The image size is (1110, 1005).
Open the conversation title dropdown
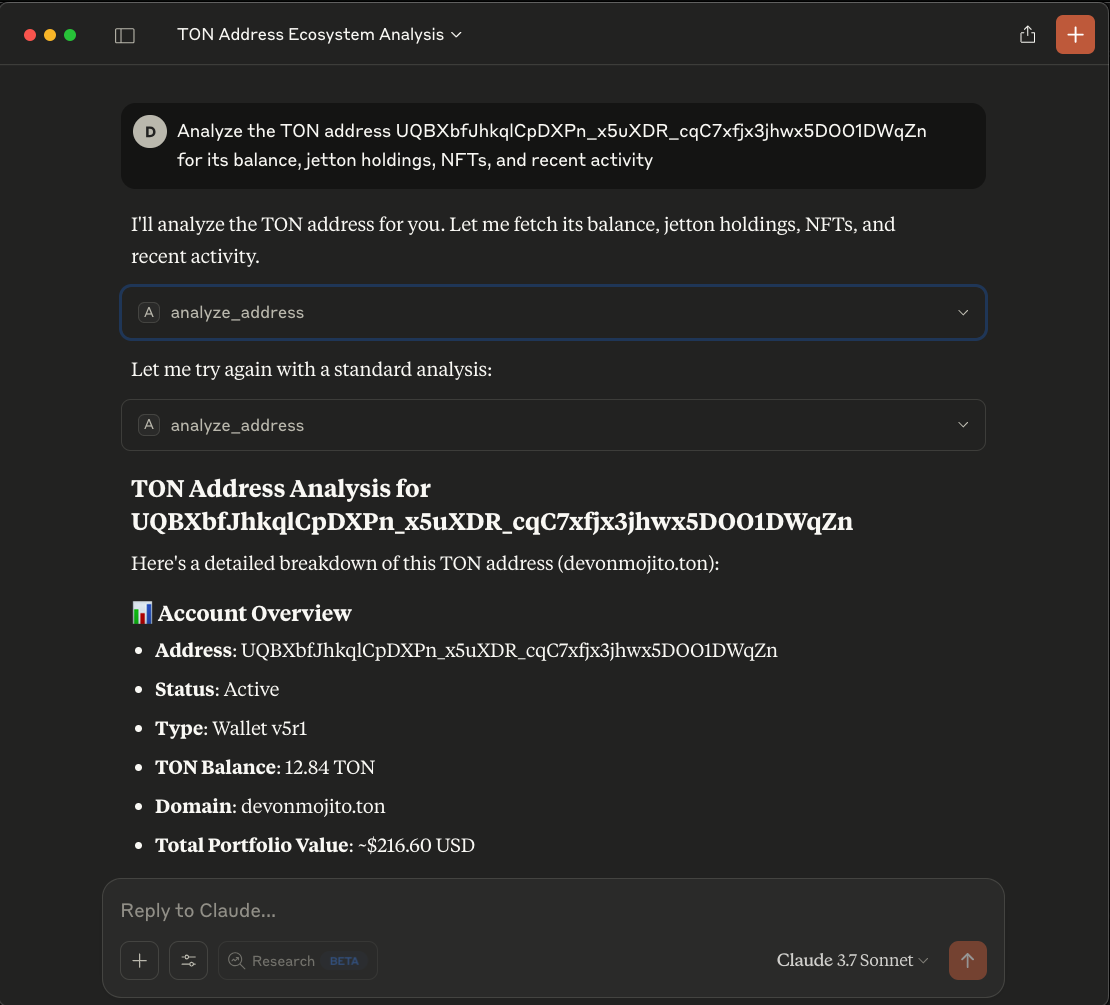319,35
